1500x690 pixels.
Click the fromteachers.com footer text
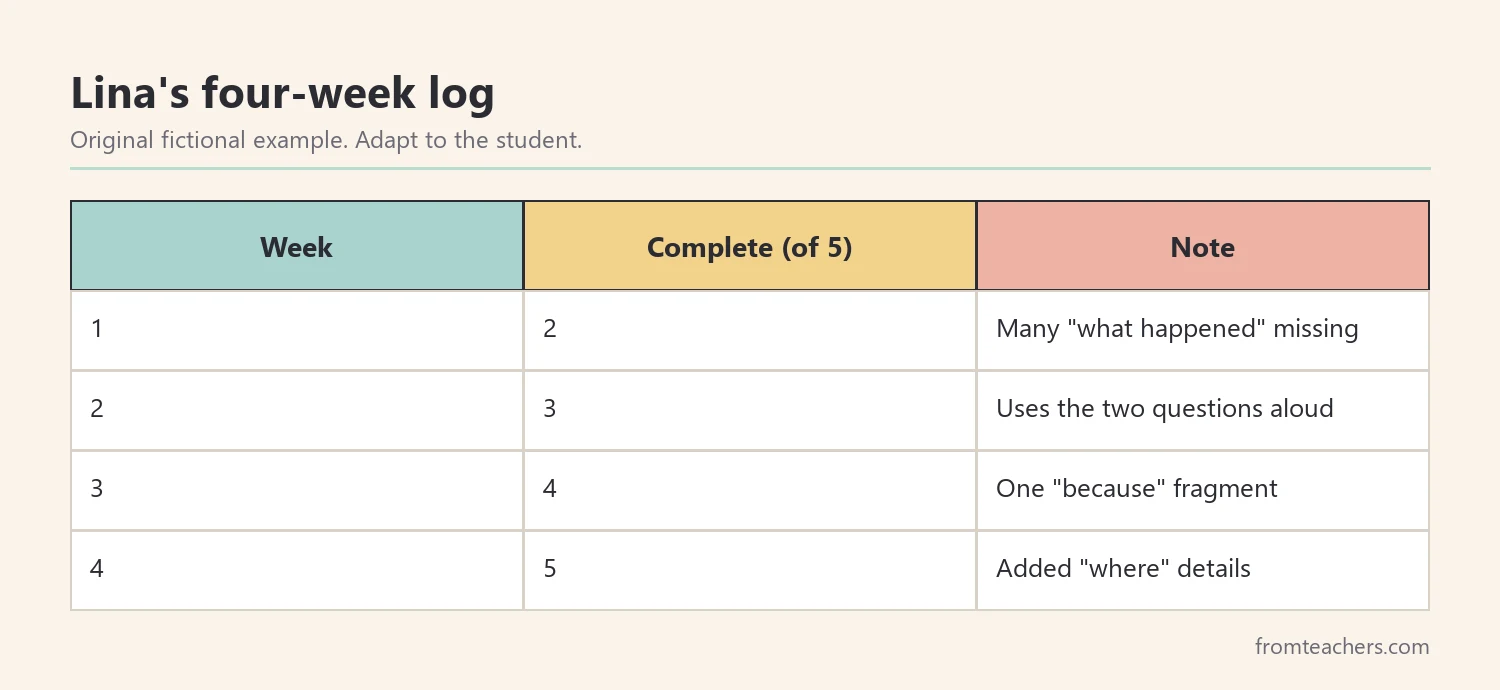click(x=1342, y=647)
